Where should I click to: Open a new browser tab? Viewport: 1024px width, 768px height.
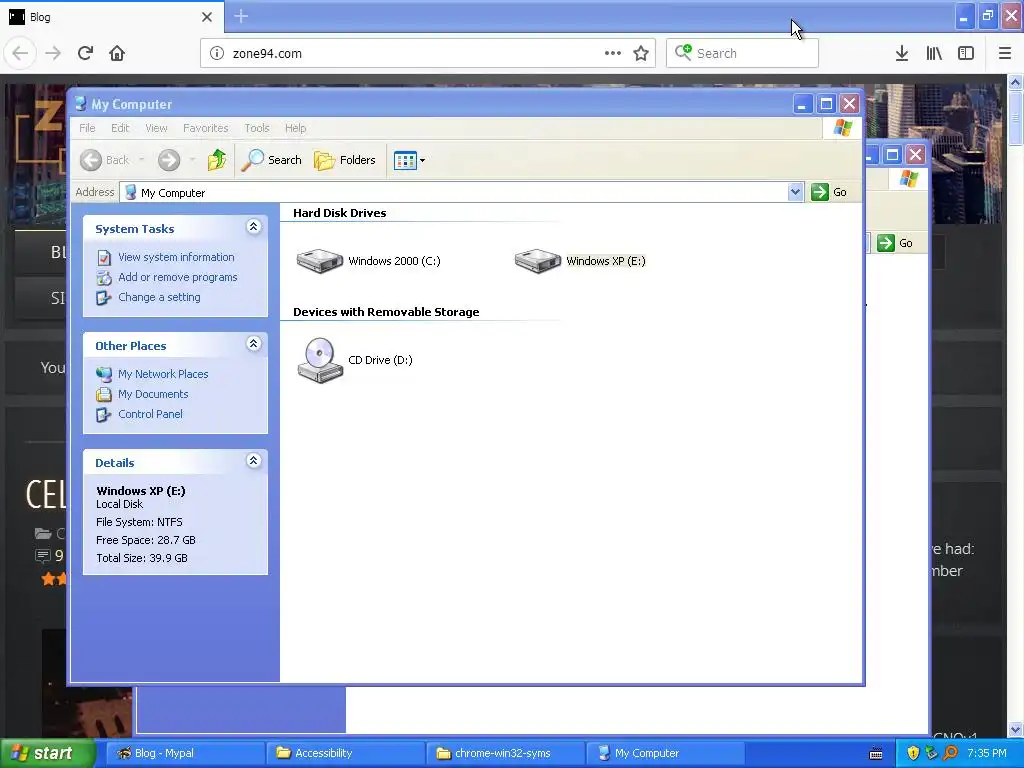click(241, 16)
